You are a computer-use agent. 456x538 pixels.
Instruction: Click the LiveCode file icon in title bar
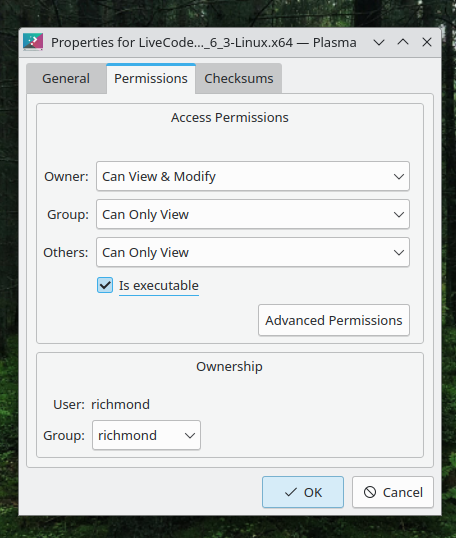click(33, 42)
